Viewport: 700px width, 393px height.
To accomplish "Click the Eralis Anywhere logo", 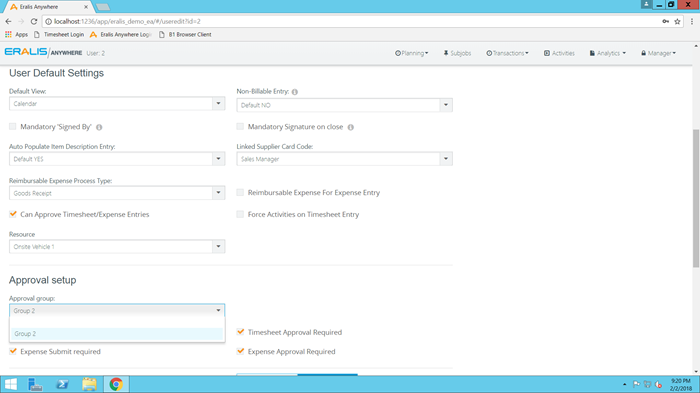I will point(43,52).
